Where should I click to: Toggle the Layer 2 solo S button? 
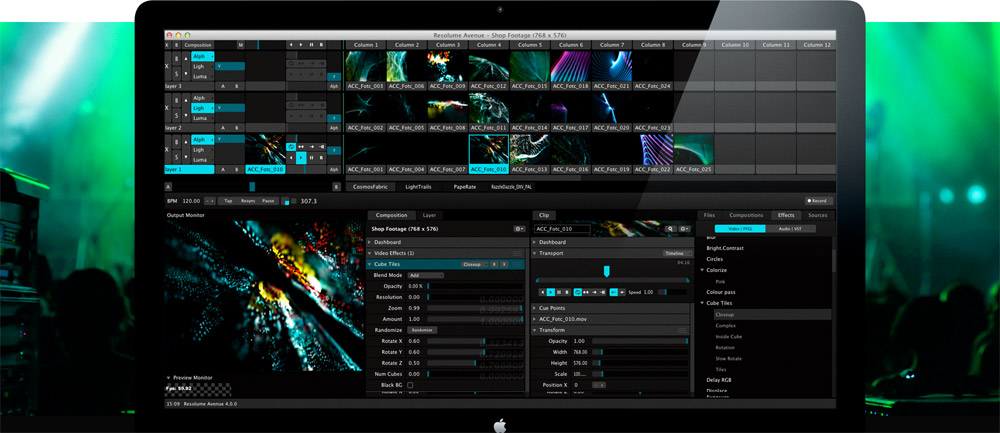(x=178, y=117)
